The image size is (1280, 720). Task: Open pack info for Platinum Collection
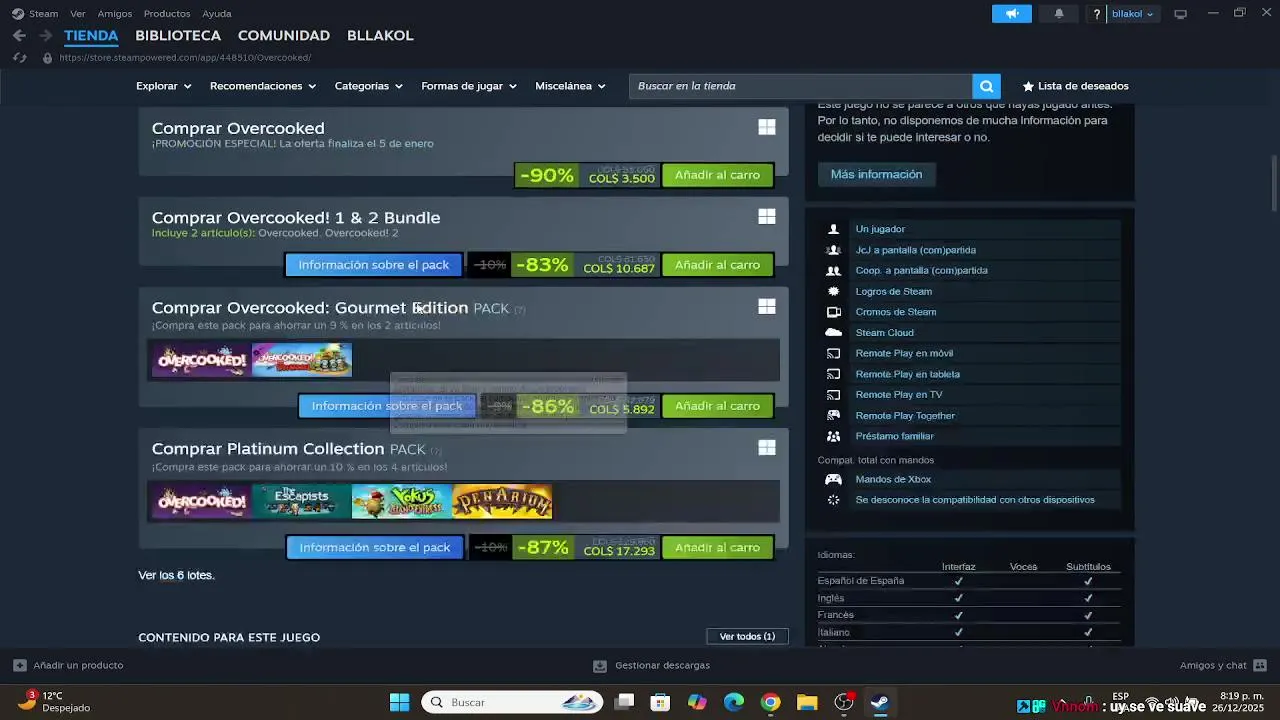(x=375, y=547)
